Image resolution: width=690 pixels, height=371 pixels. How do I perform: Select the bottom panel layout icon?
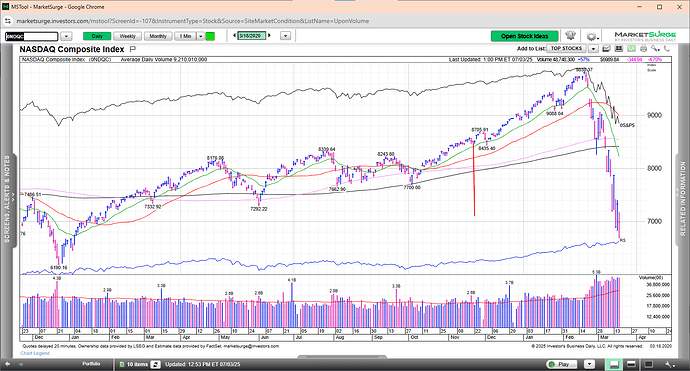614,364
